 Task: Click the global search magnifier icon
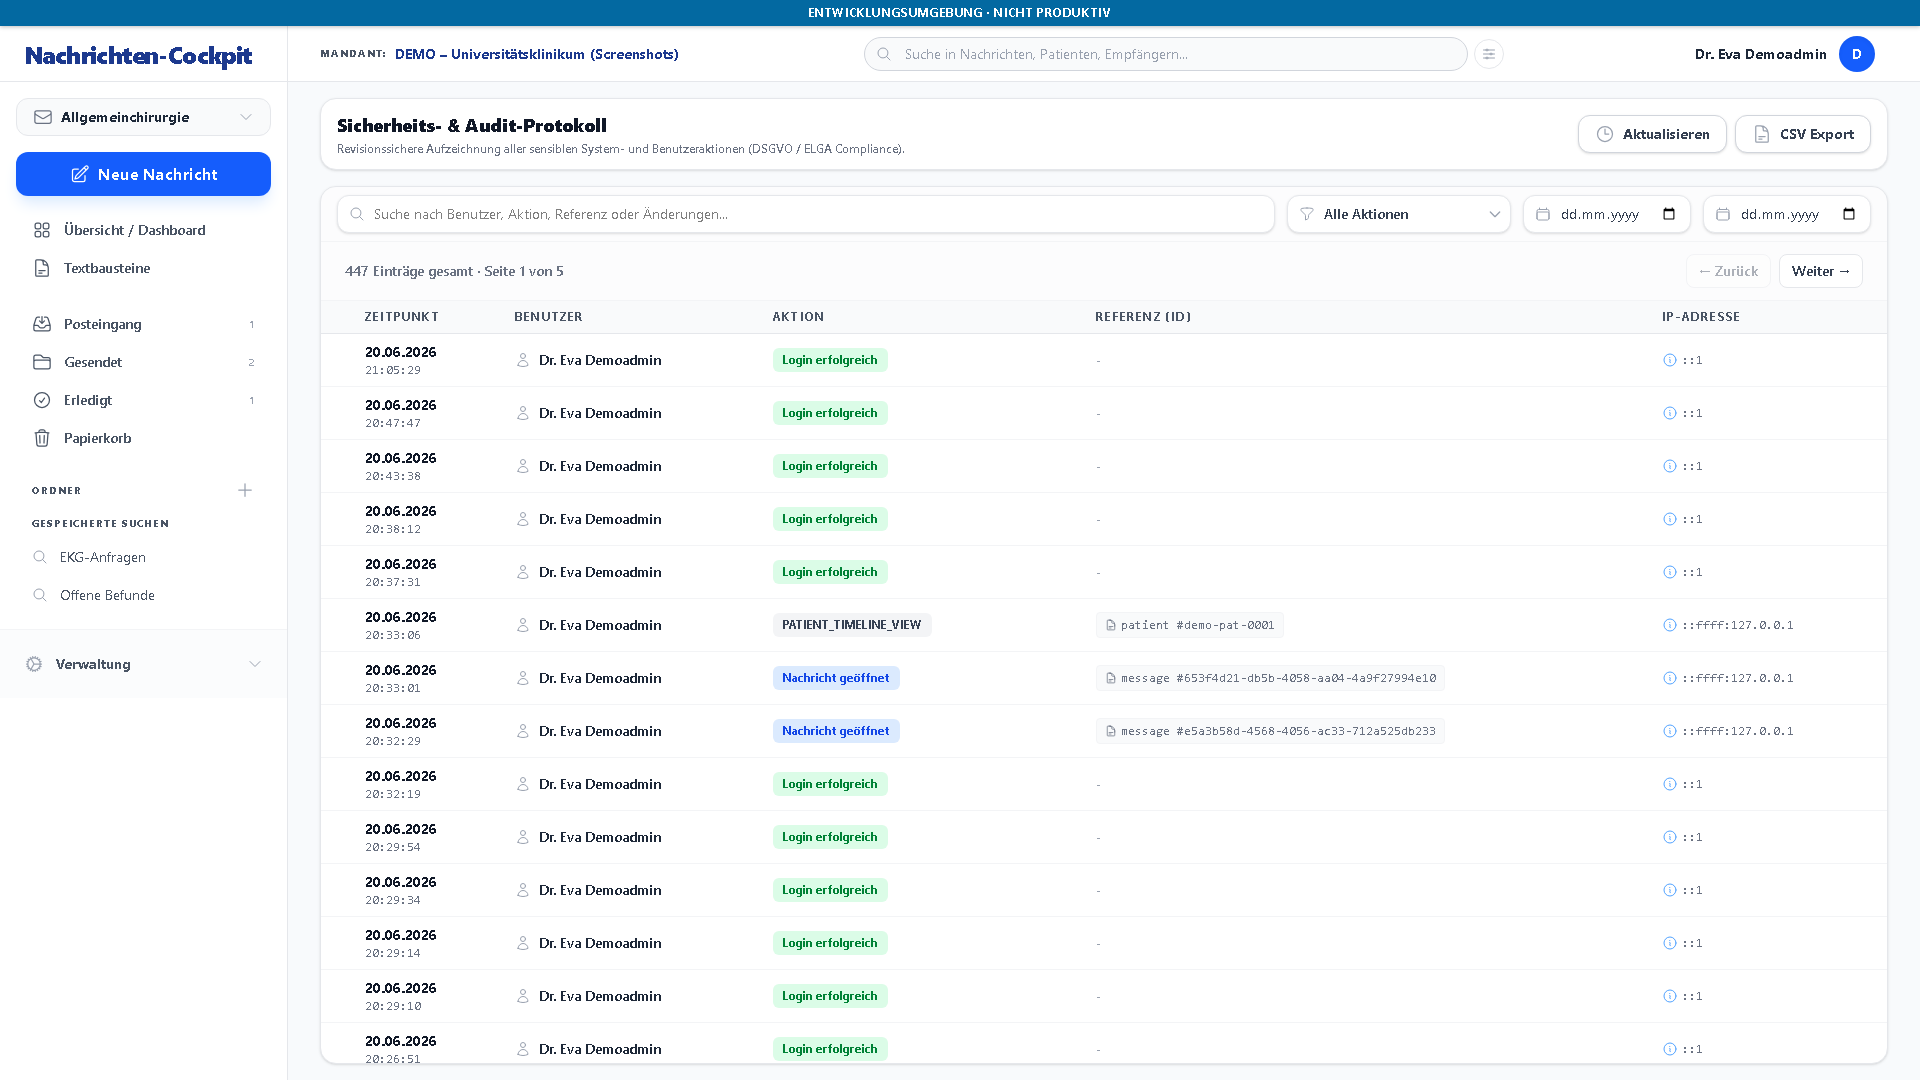(884, 54)
